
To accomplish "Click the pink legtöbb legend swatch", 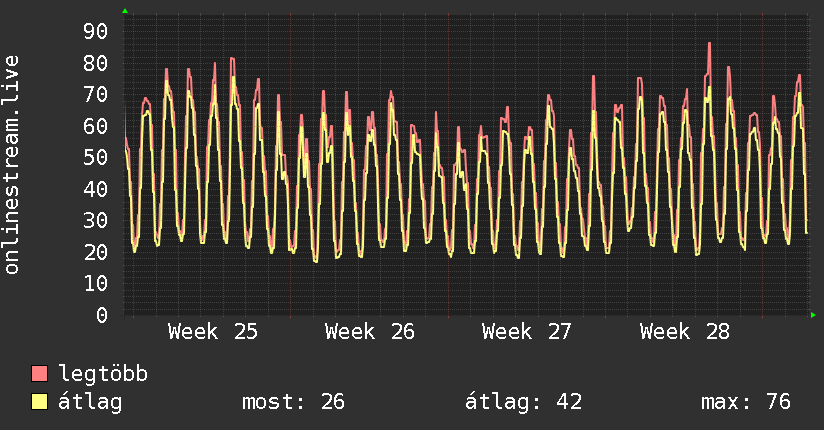I will (39, 373).
